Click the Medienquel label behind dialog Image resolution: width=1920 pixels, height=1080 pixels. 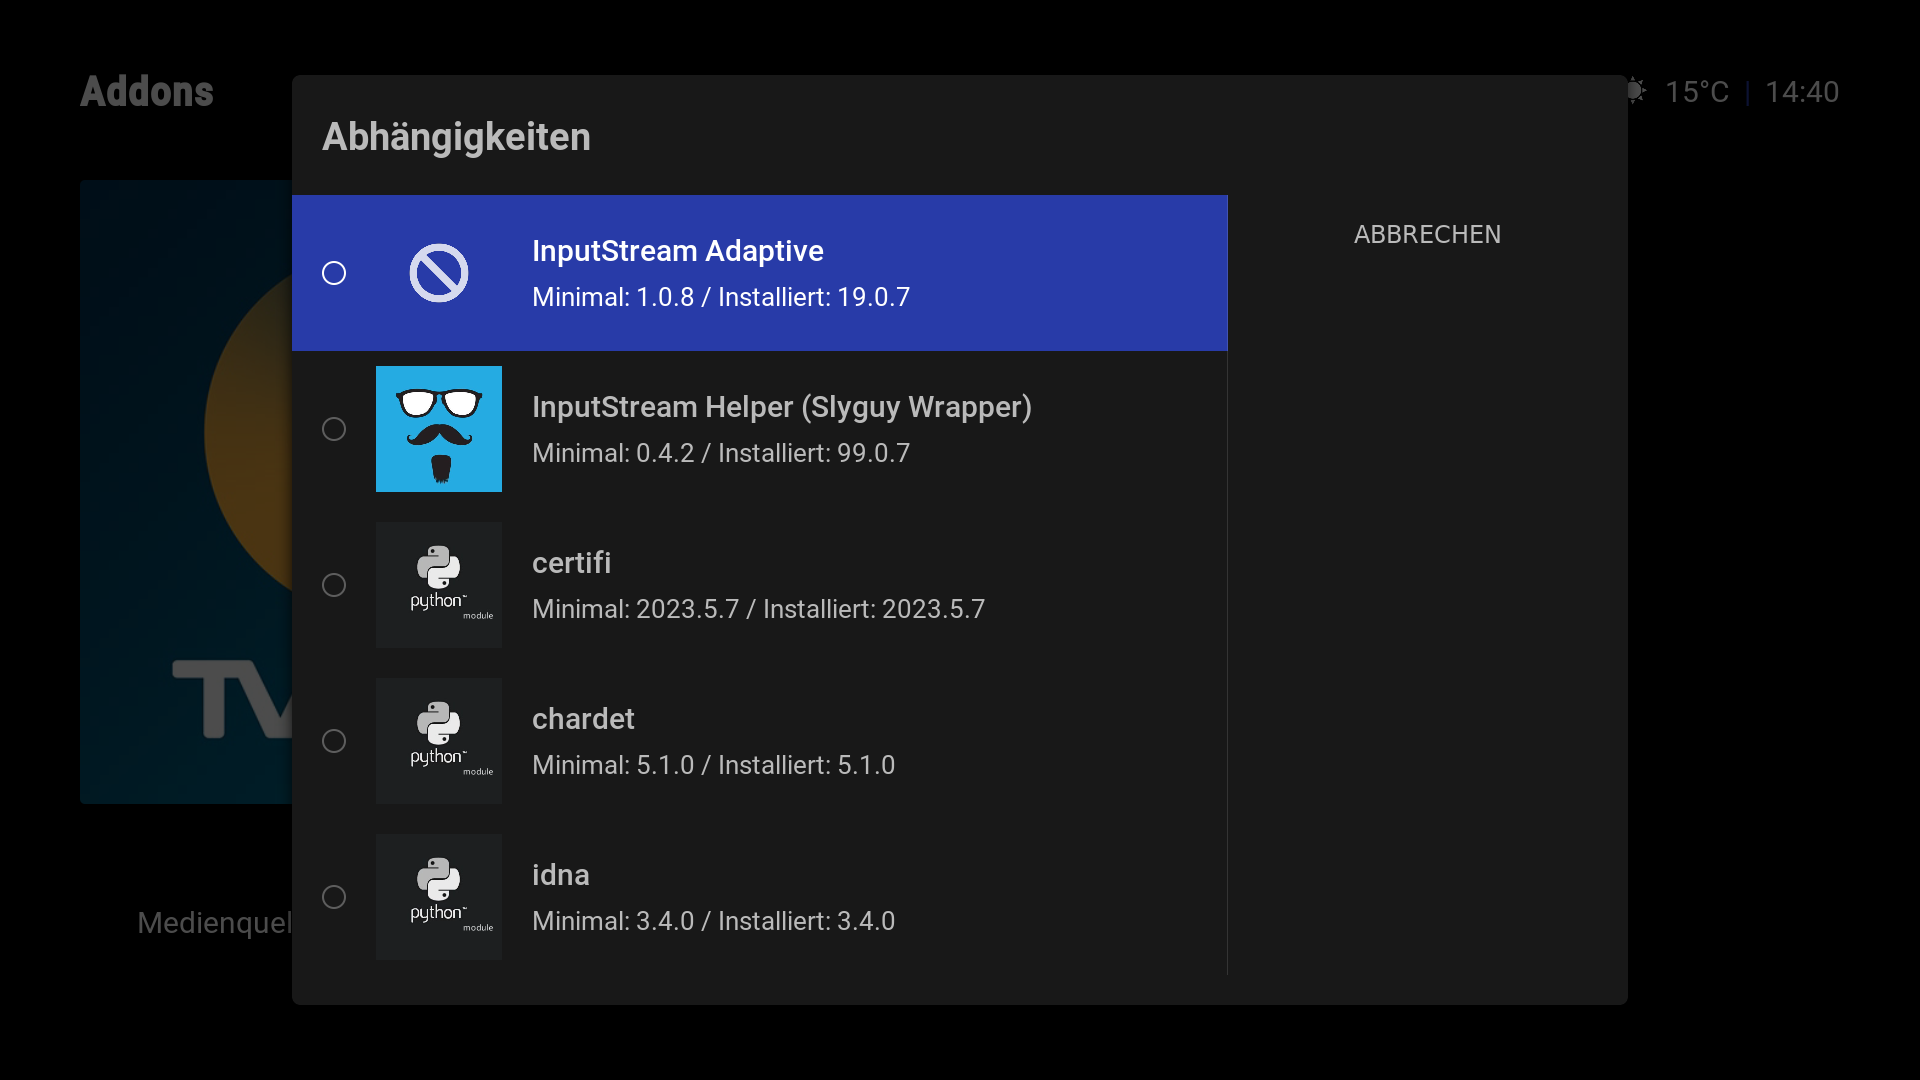click(214, 923)
